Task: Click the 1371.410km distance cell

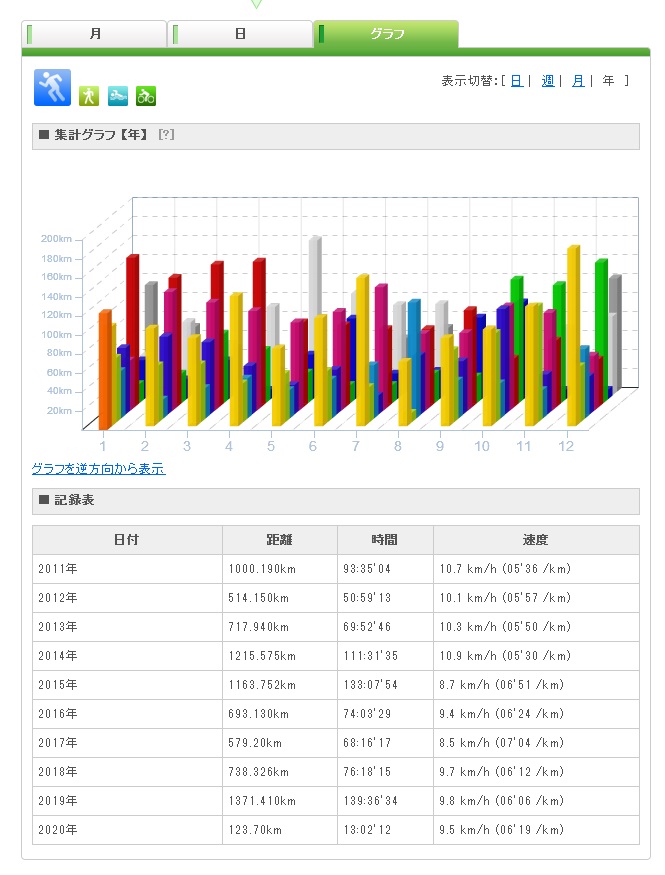Action: pos(280,801)
